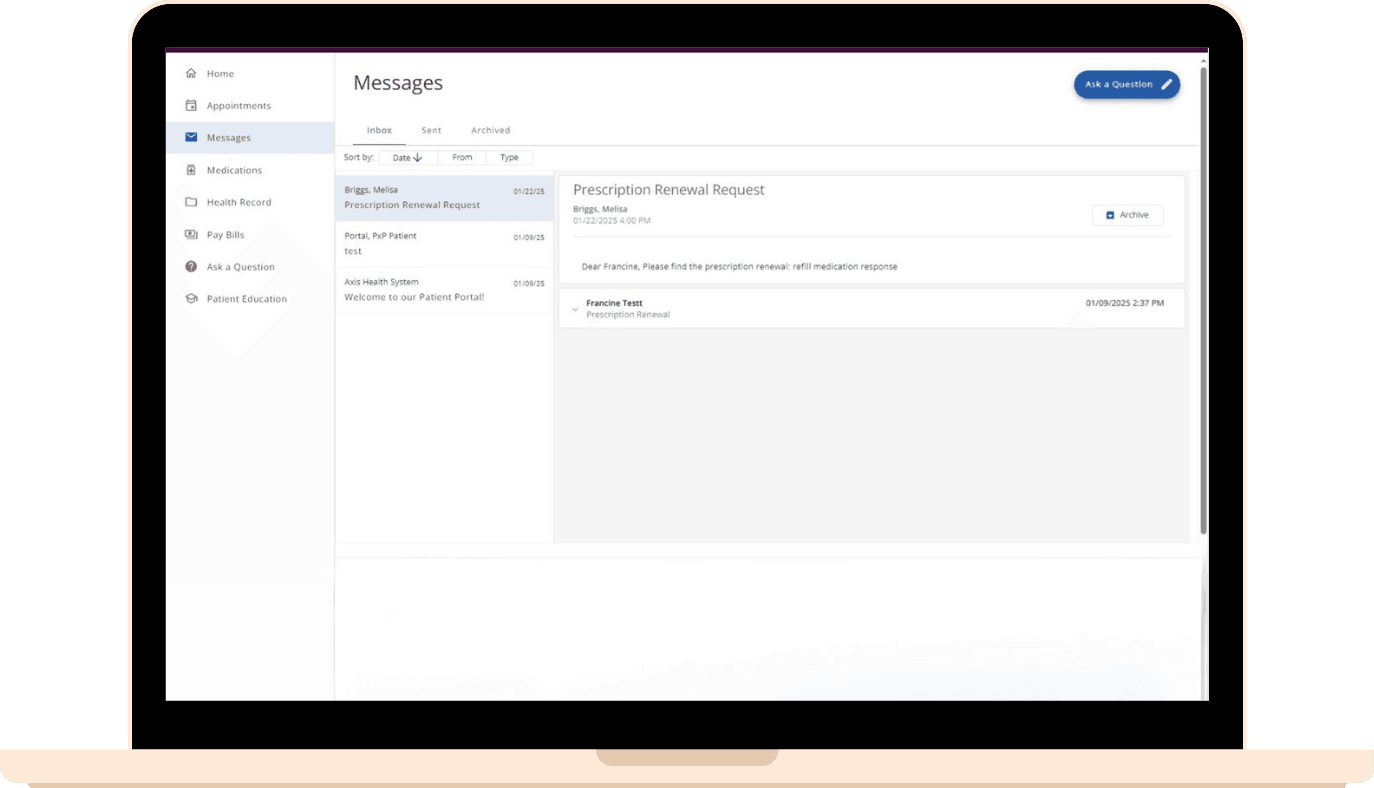Click the Appointments calendar icon
The width and height of the screenshot is (1374, 788).
pos(191,106)
